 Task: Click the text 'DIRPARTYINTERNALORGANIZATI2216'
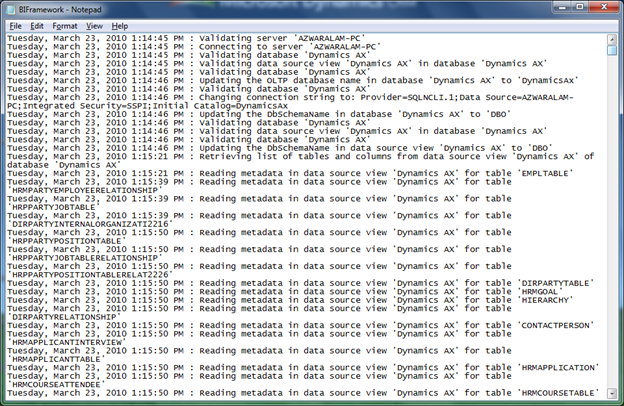(90, 224)
